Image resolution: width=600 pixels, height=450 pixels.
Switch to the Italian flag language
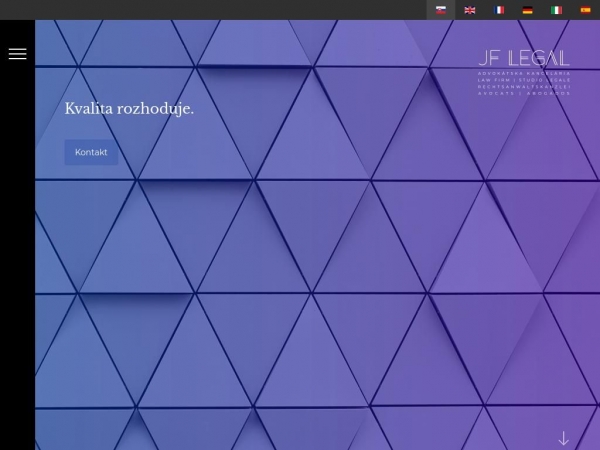click(556, 10)
